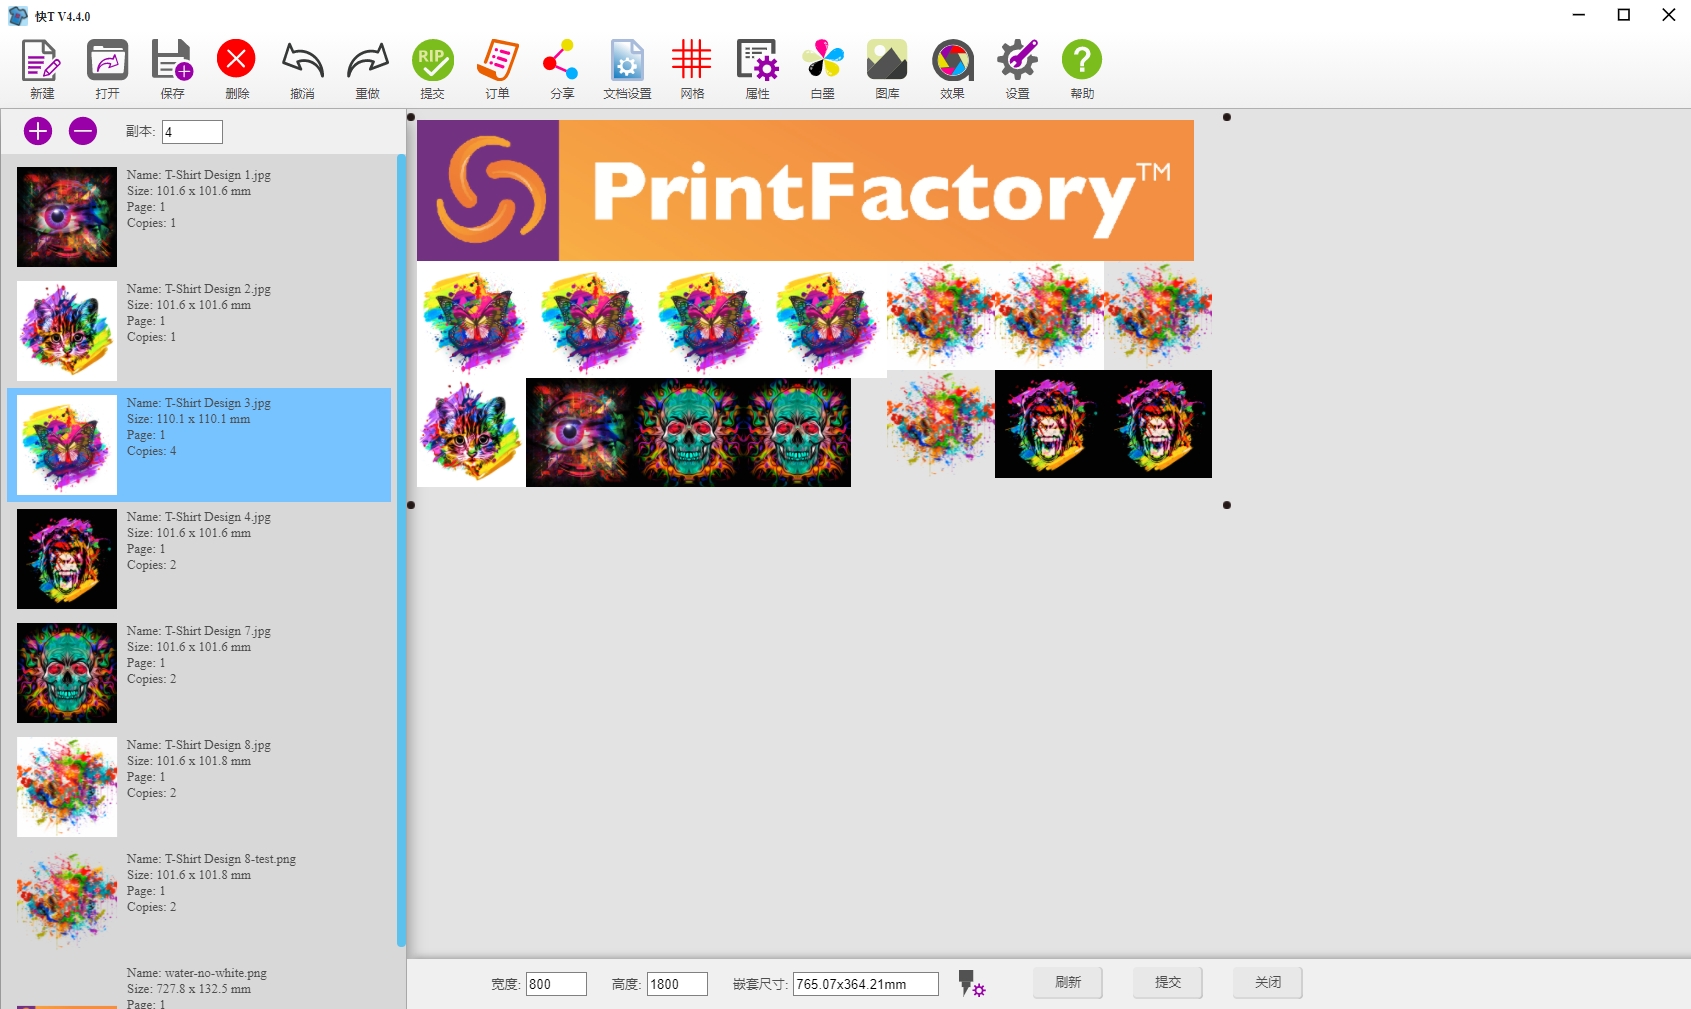Increase copies with the purple plus button
This screenshot has width=1691, height=1009.
pos(38,131)
